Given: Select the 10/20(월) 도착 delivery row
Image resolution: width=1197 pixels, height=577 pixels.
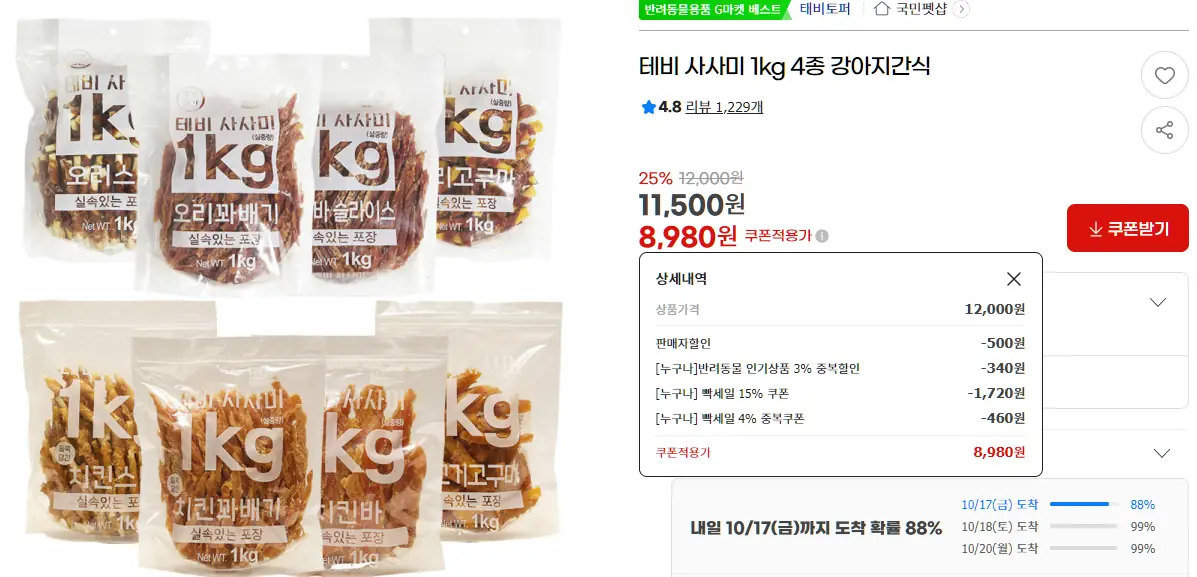Looking at the screenshot, I should pyautogui.click(x=1058, y=549).
